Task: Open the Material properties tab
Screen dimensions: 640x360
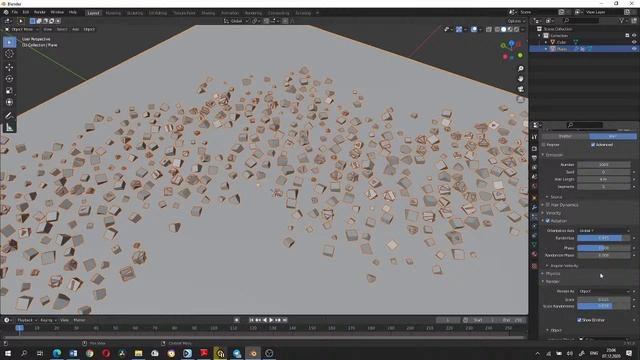Action: pyautogui.click(x=534, y=254)
